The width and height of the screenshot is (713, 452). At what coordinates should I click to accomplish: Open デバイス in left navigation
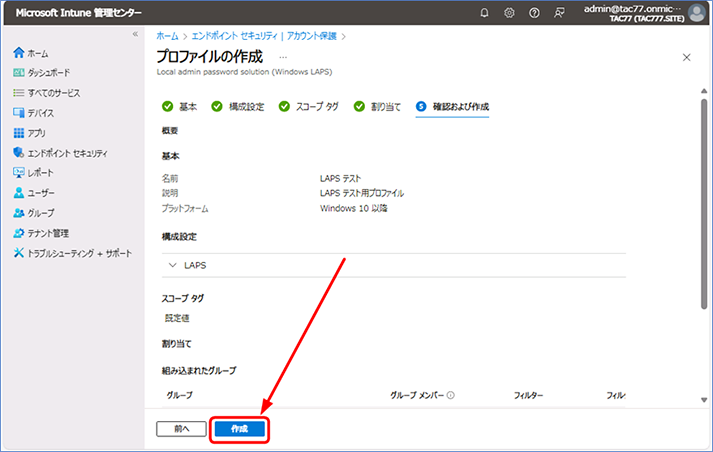(40, 113)
